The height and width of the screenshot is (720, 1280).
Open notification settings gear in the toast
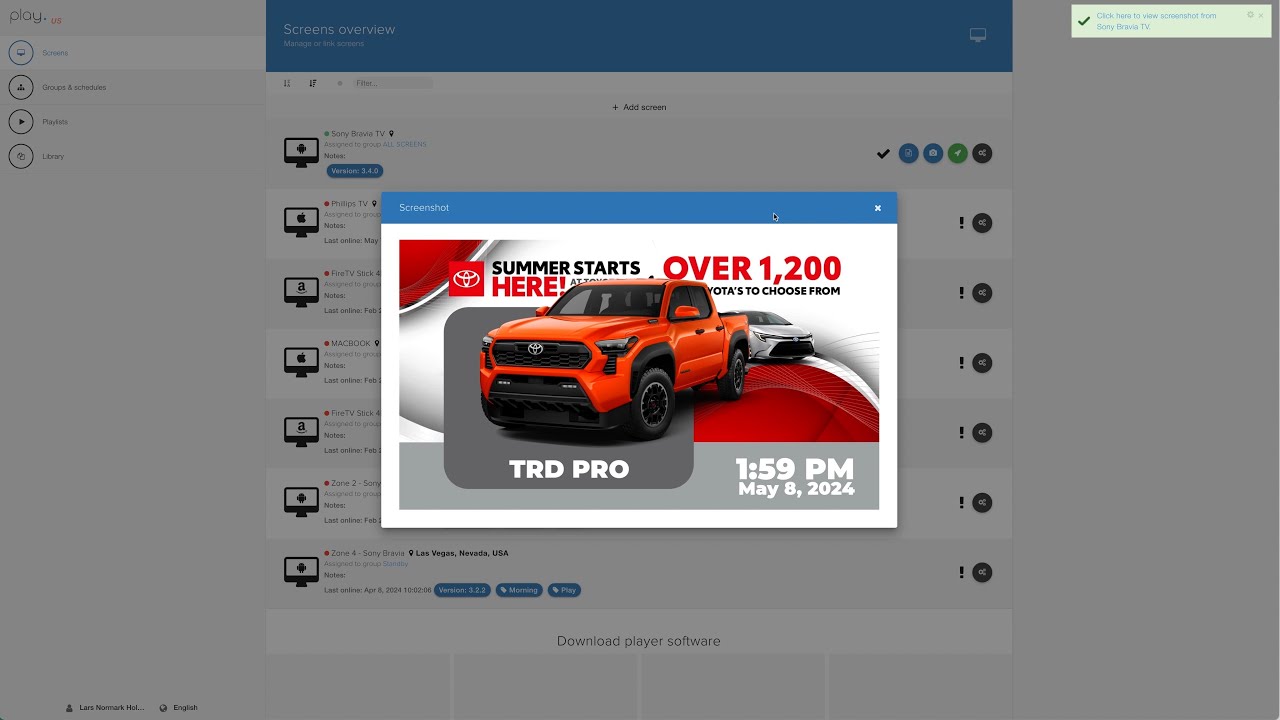tap(1250, 15)
